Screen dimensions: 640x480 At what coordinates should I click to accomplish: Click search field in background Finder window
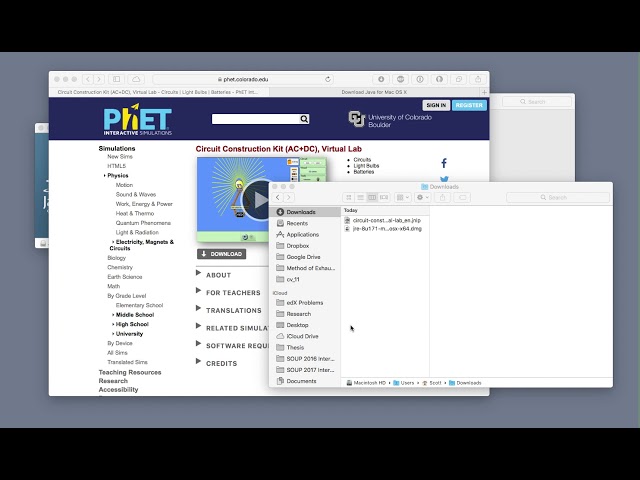537,102
